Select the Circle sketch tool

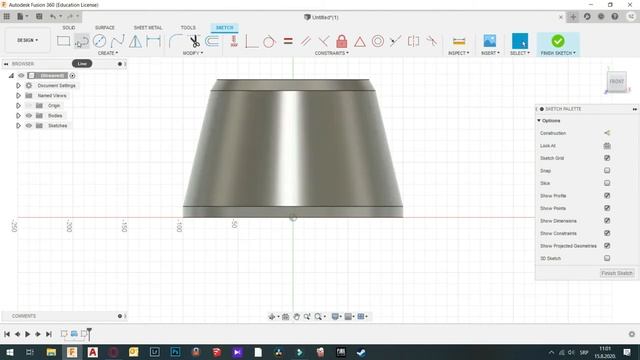click(100, 41)
